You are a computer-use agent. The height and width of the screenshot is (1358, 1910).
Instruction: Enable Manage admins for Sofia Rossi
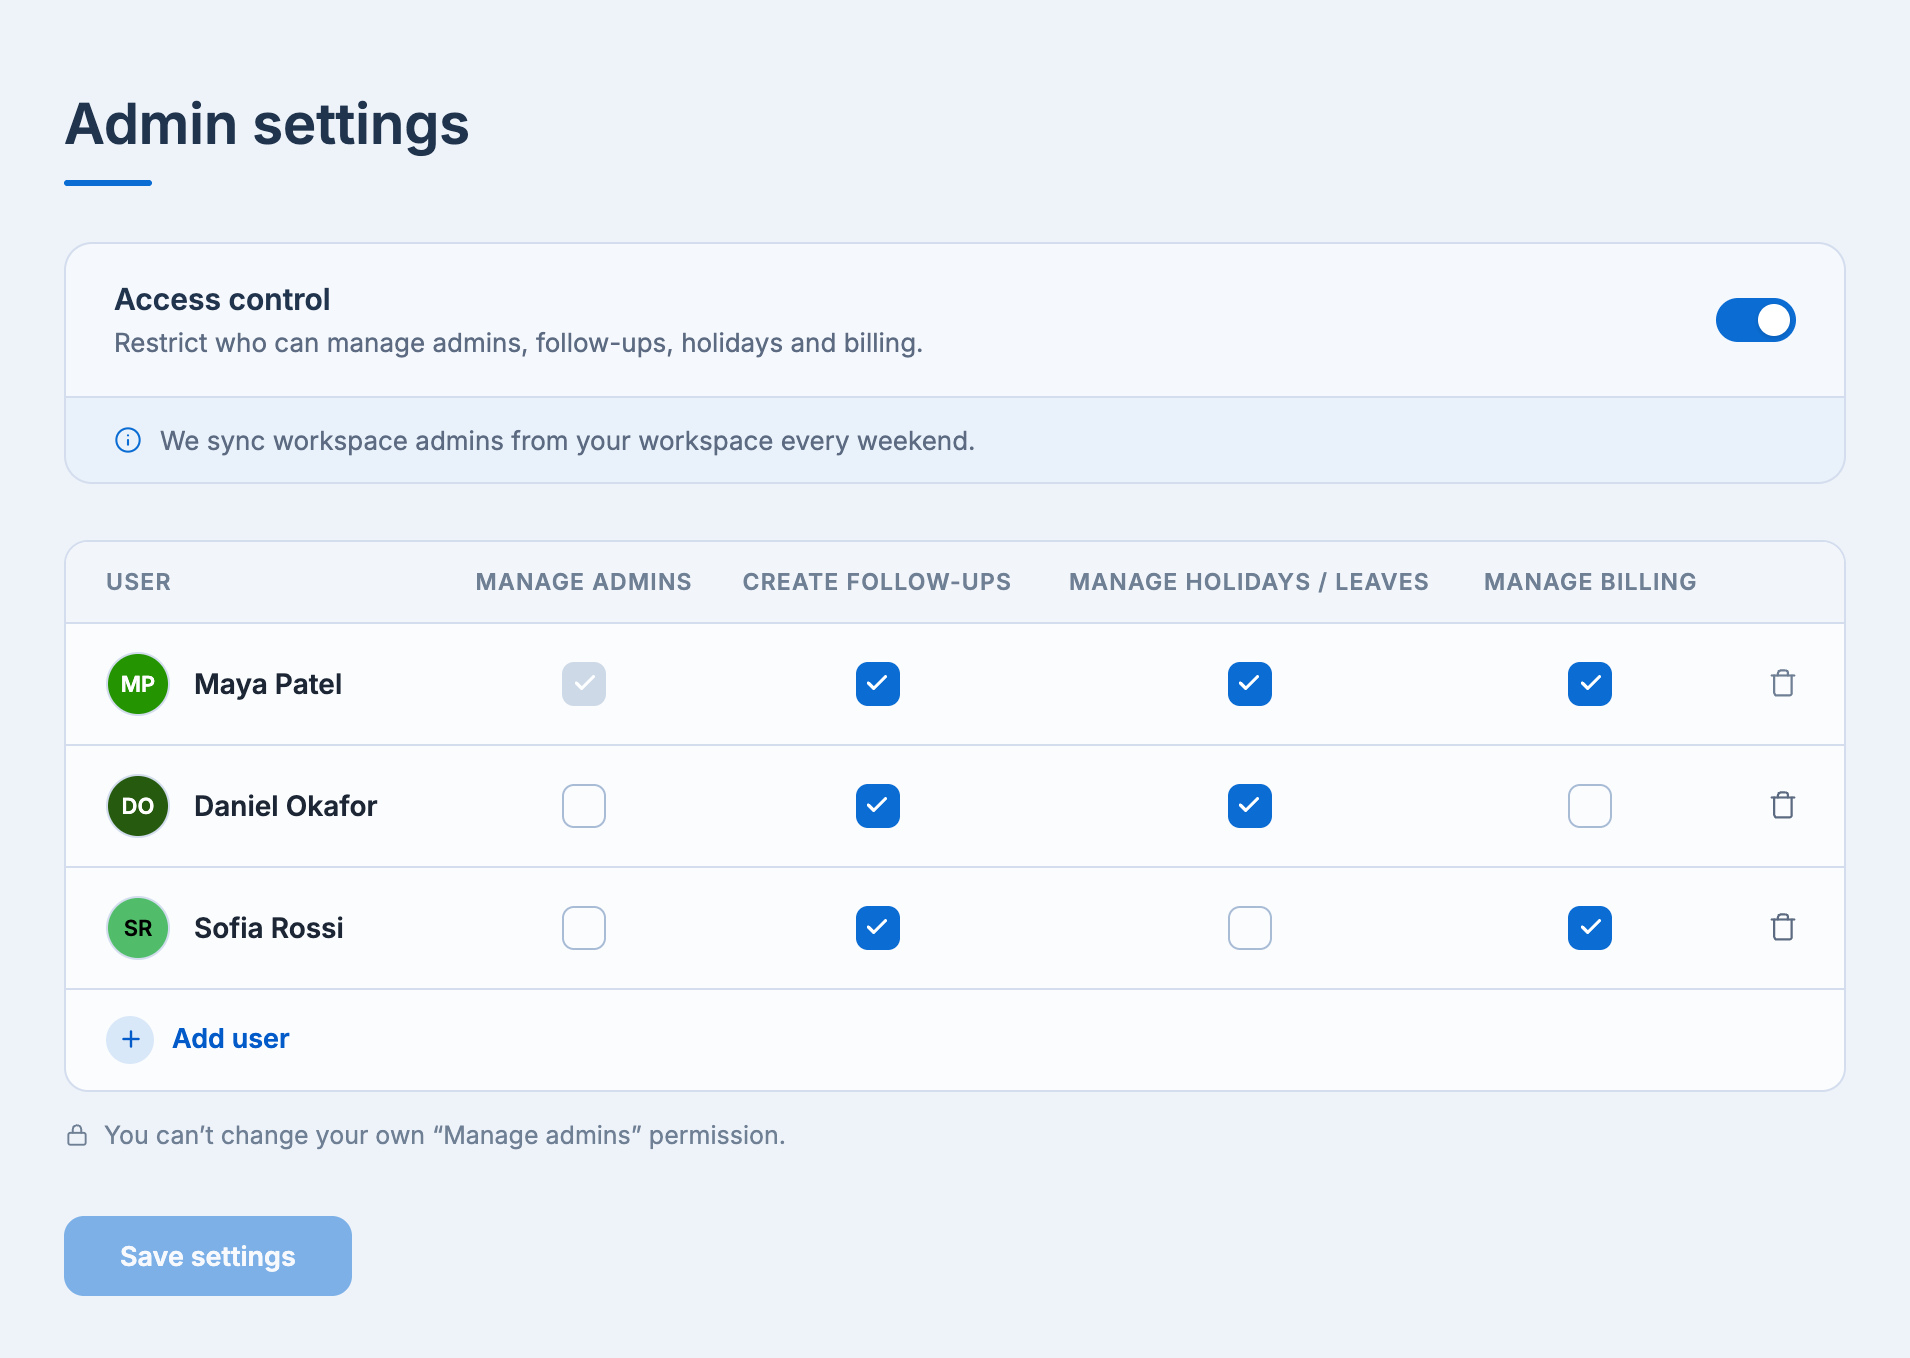tap(584, 928)
